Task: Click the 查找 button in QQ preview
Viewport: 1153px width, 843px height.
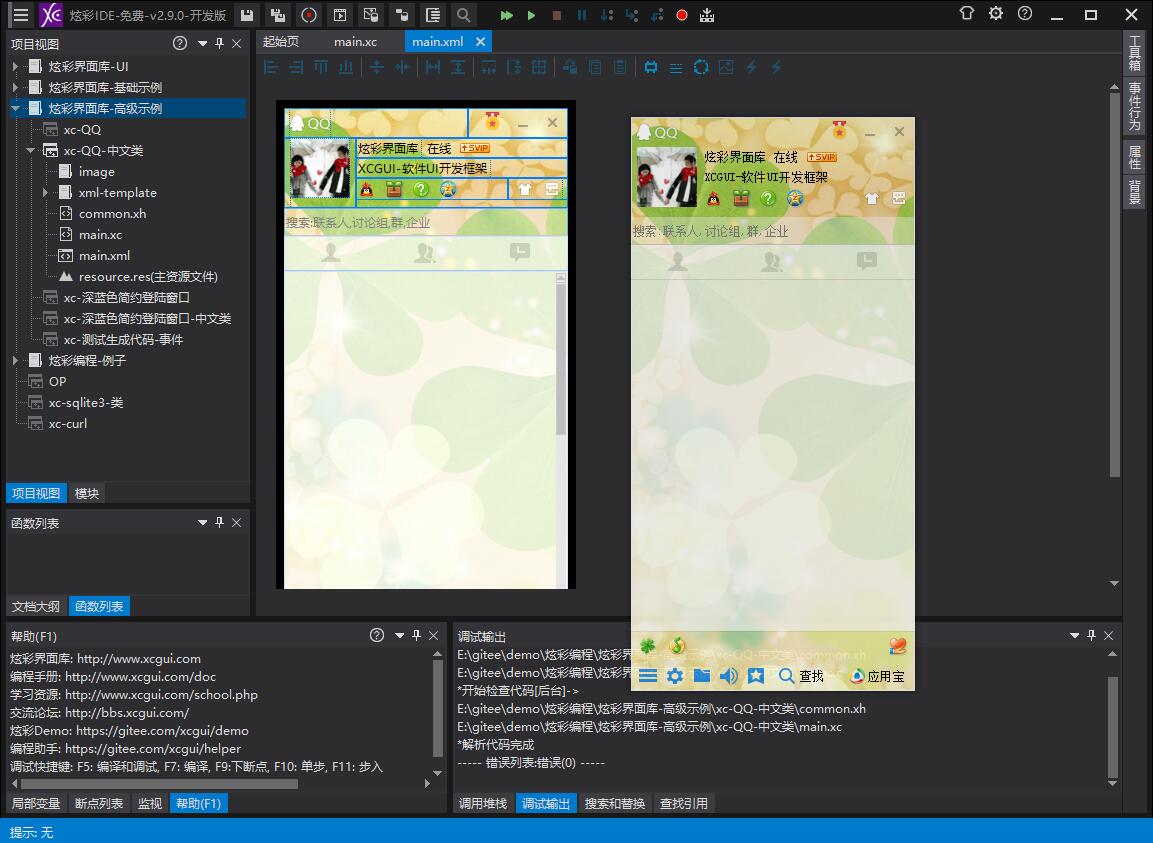Action: pos(802,676)
